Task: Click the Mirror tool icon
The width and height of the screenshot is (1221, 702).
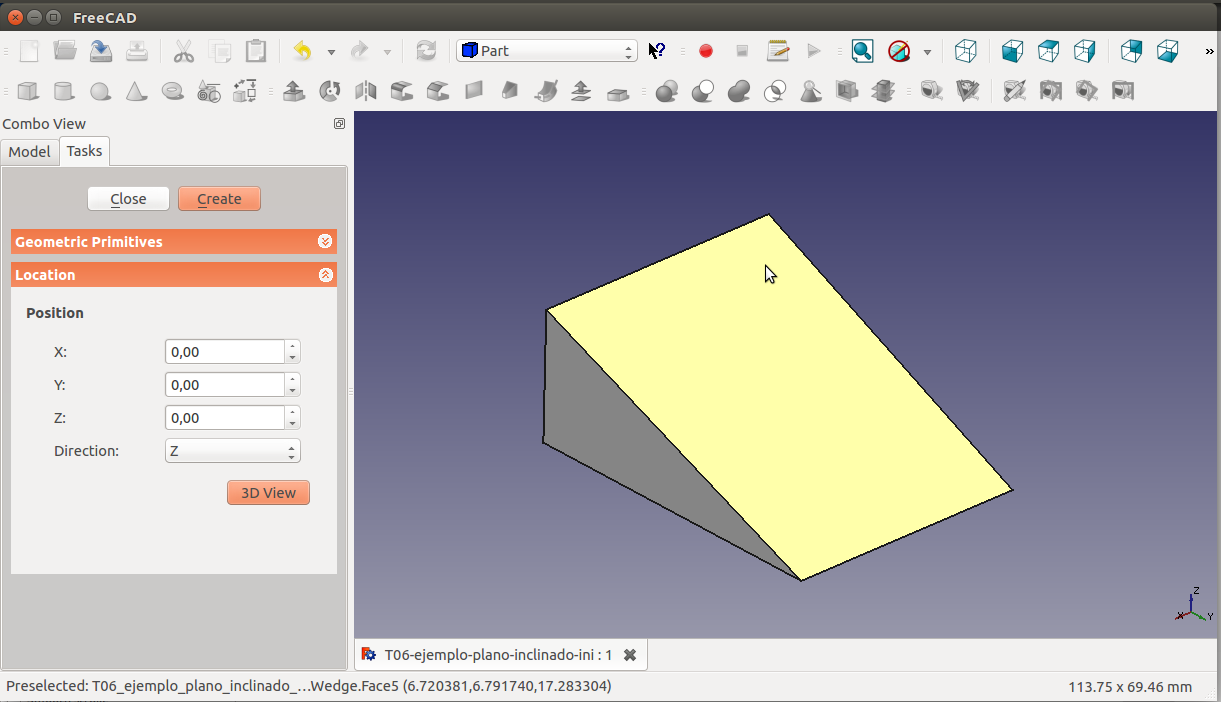Action: coord(366,91)
